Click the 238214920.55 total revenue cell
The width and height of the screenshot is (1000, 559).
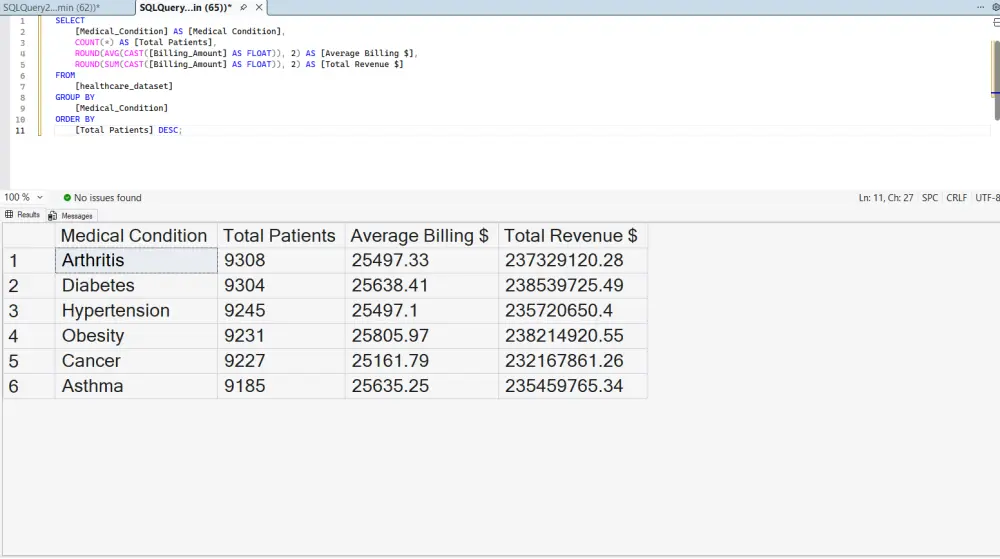click(x=573, y=336)
